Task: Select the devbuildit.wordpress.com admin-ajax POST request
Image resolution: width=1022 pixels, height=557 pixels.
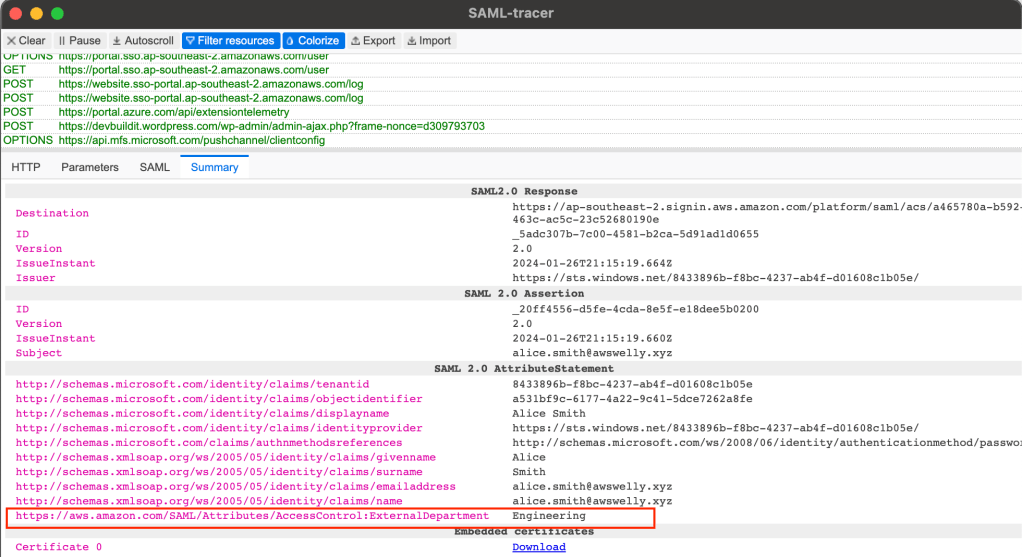Action: [x=271, y=126]
